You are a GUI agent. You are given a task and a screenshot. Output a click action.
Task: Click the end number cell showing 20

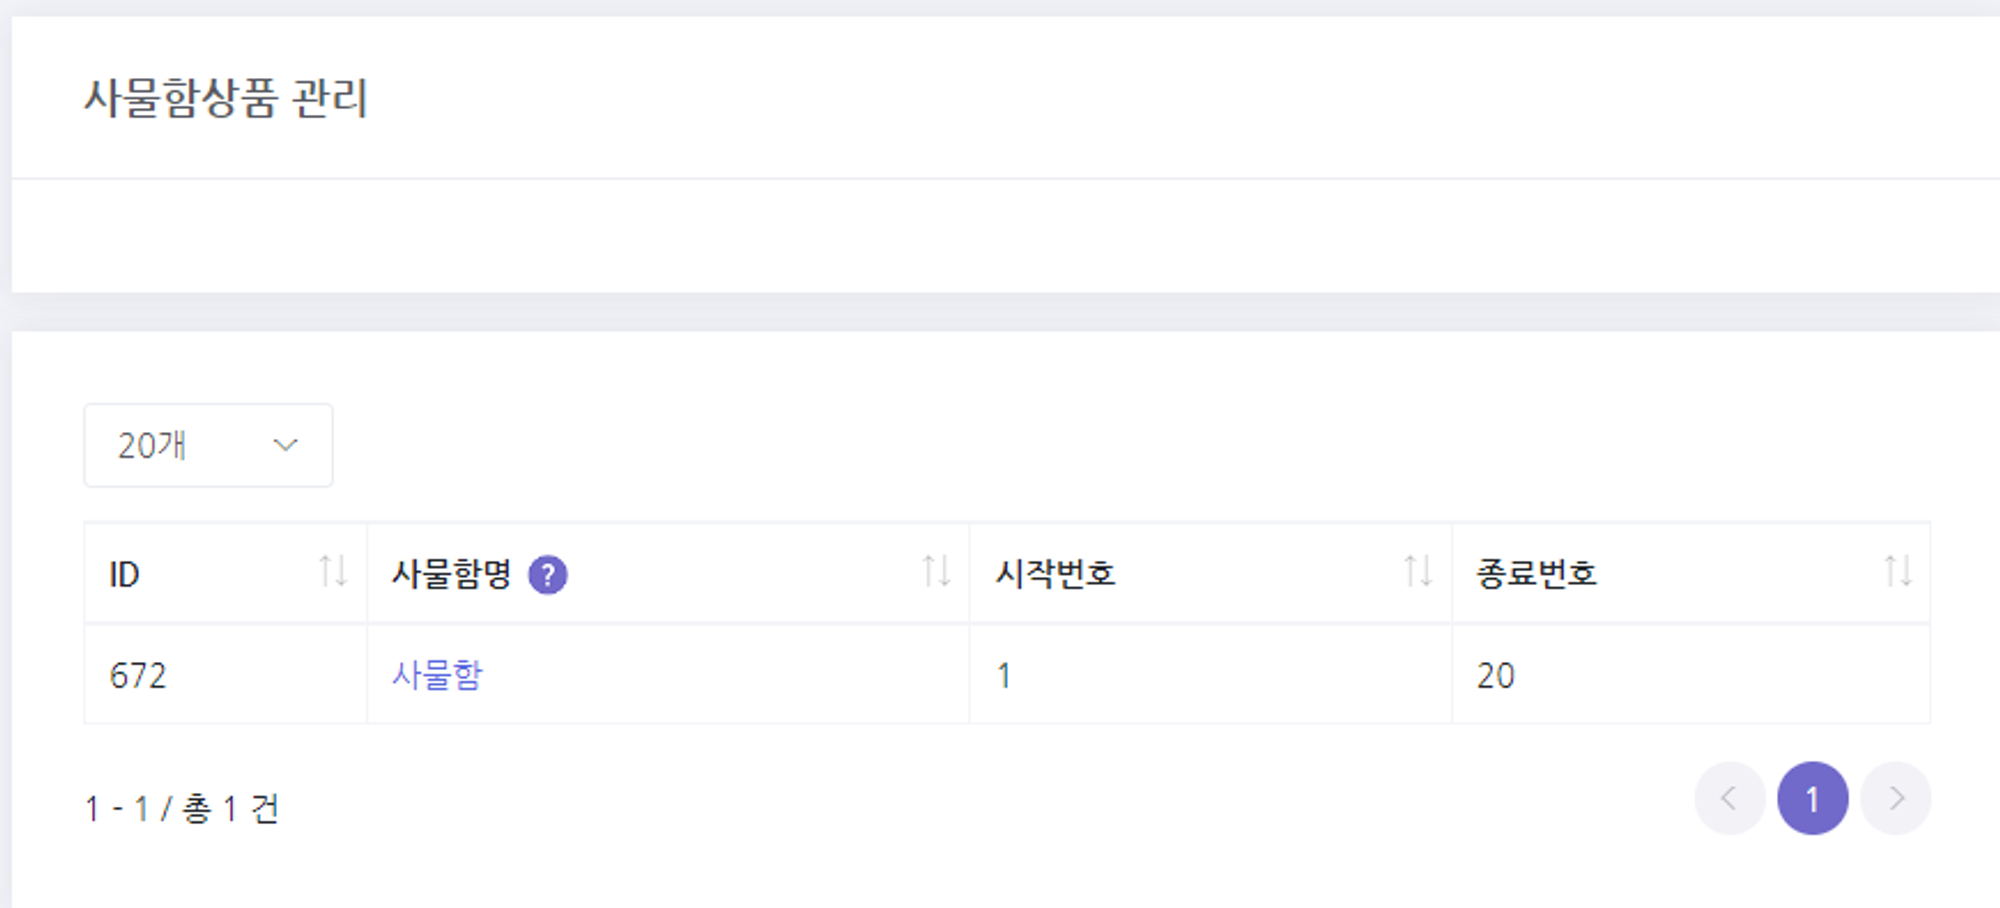1496,676
